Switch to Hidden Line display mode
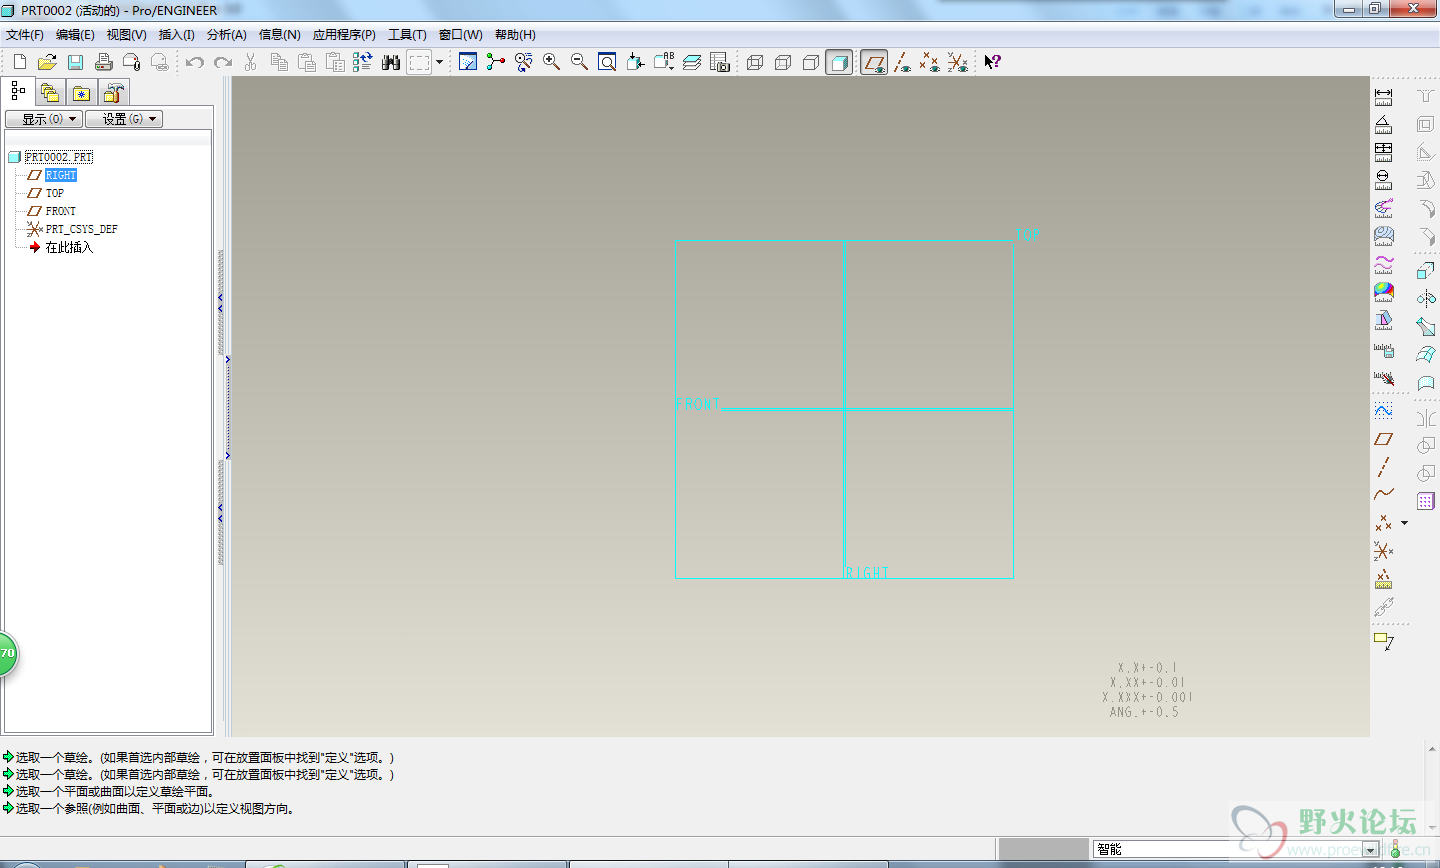Viewport: 1440px width, 868px height. pyautogui.click(x=783, y=62)
